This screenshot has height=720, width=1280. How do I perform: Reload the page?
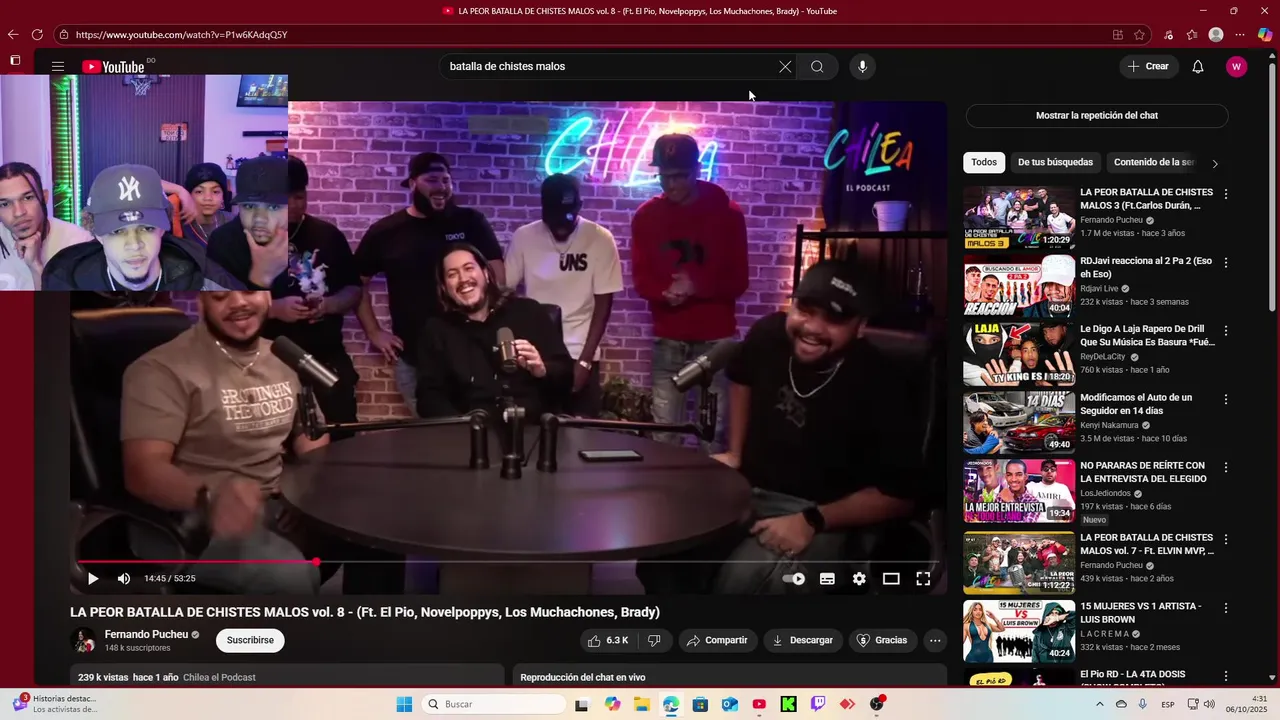(38, 35)
